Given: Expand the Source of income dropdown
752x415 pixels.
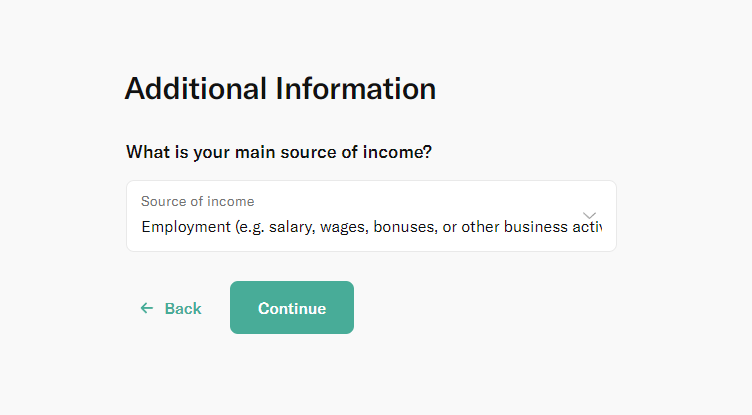Looking at the screenshot, I should tap(371, 216).
